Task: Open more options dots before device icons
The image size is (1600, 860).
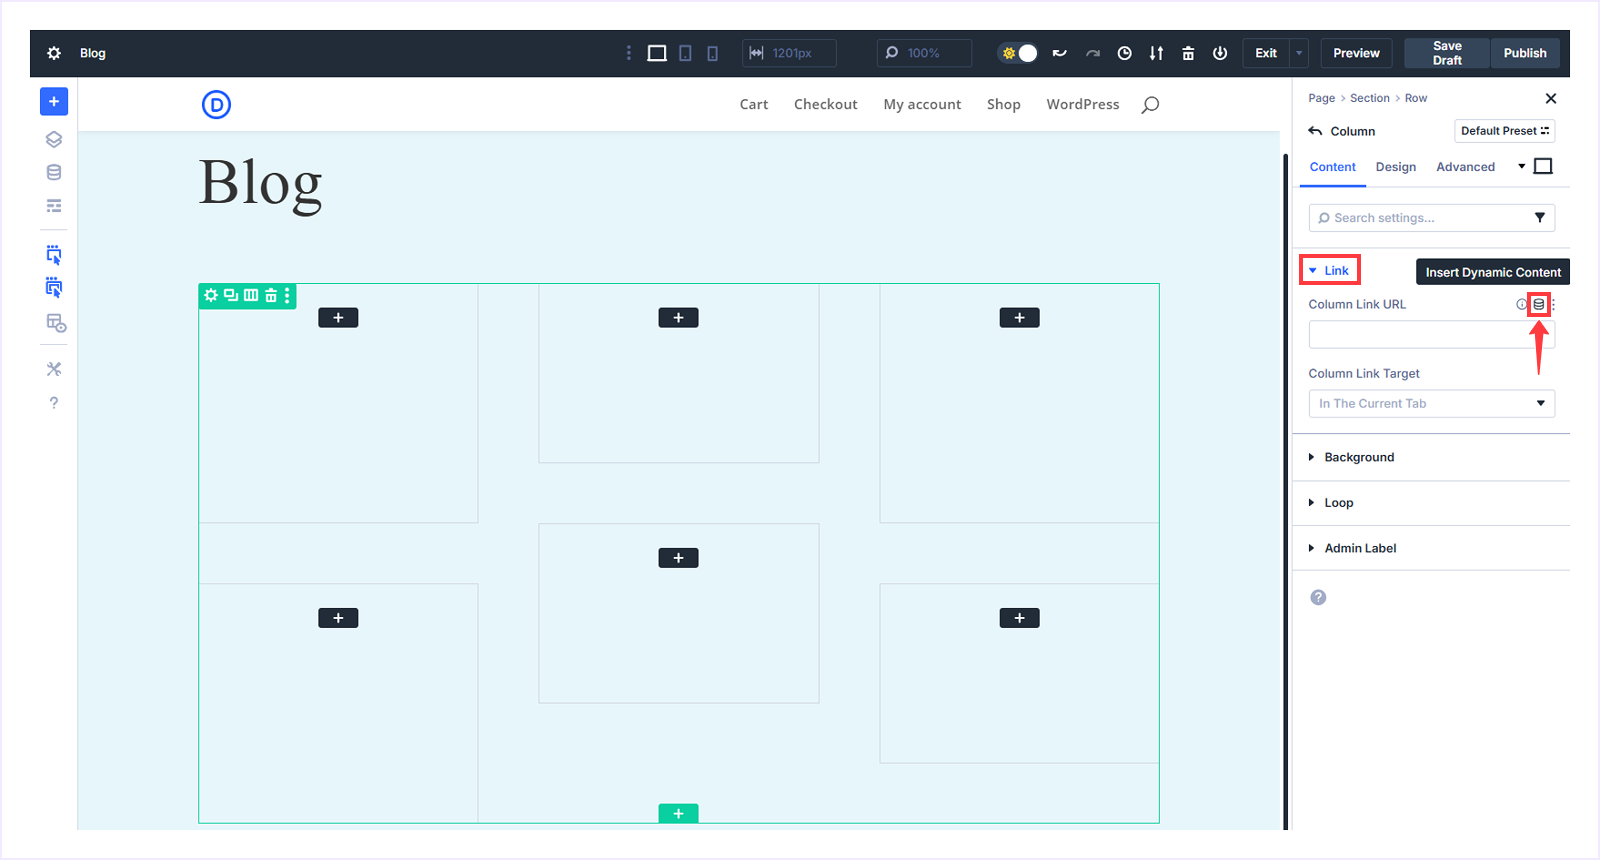Action: [x=628, y=53]
